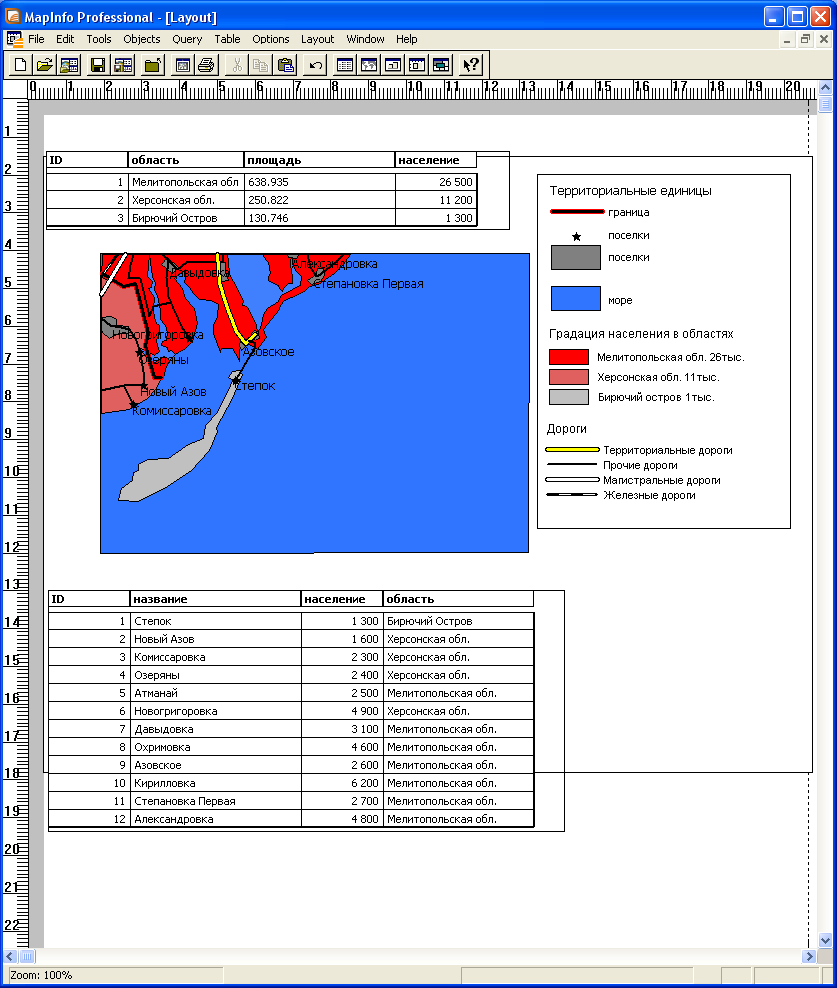The width and height of the screenshot is (837, 988).
Task: Click the yellow Территориальные дороги legend line
Action: click(572, 450)
